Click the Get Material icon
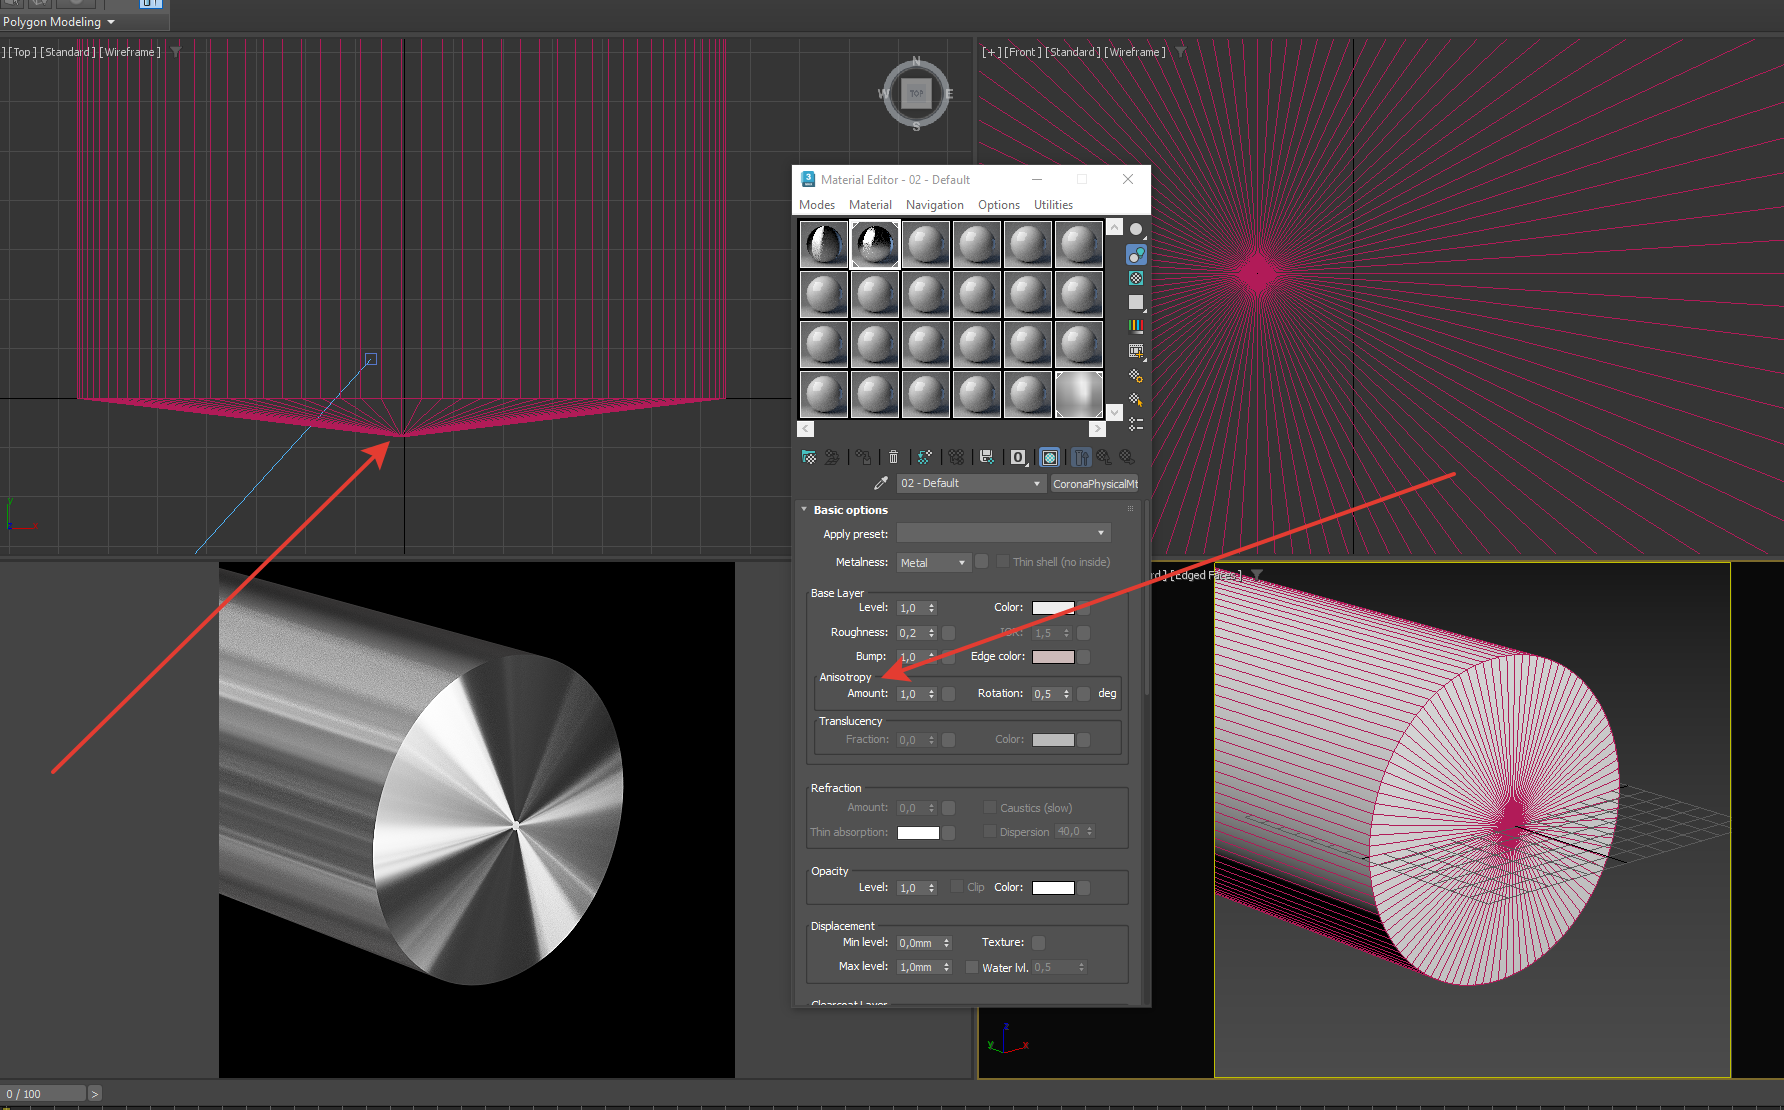 pyautogui.click(x=809, y=457)
